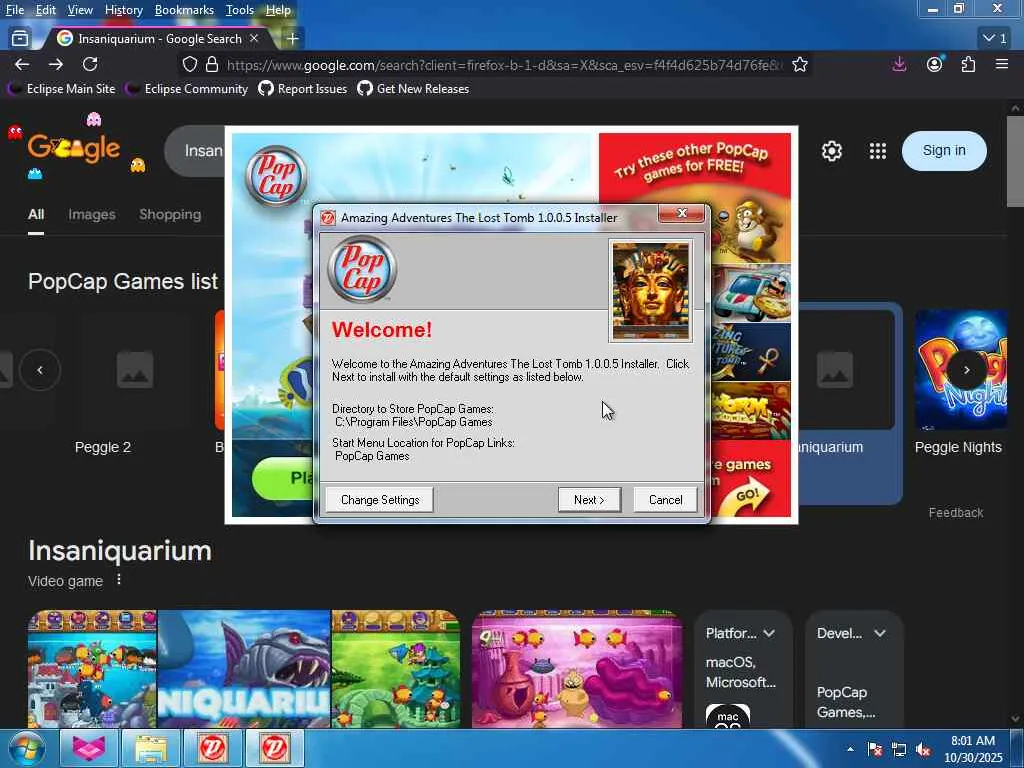Close the Amazing Adventures installer dialog
1024x768 pixels.
point(681,213)
